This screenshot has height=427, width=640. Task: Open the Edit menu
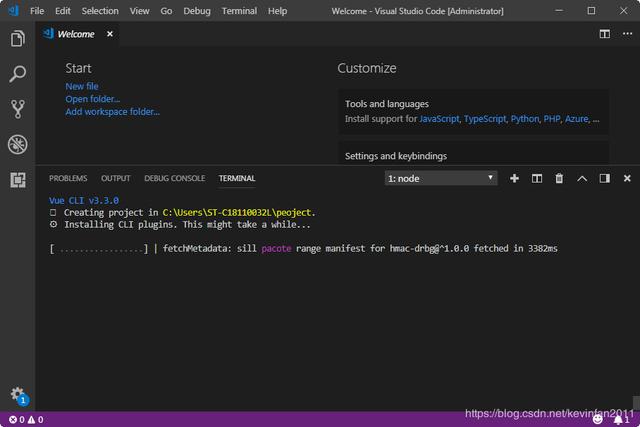pos(62,11)
